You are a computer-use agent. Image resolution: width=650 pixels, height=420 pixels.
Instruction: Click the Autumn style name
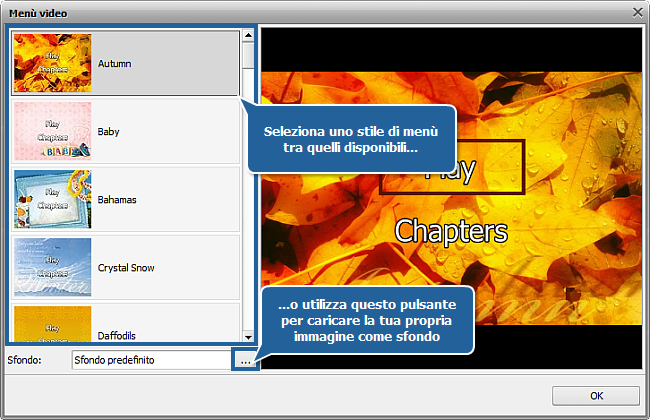(x=115, y=63)
